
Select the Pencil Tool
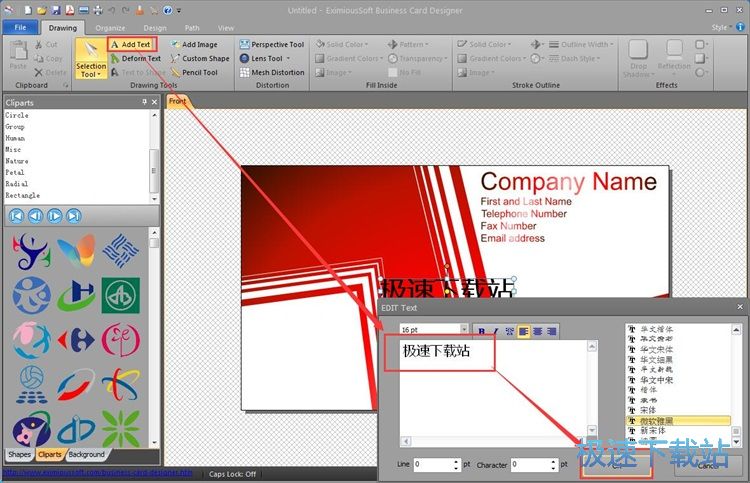(x=194, y=72)
